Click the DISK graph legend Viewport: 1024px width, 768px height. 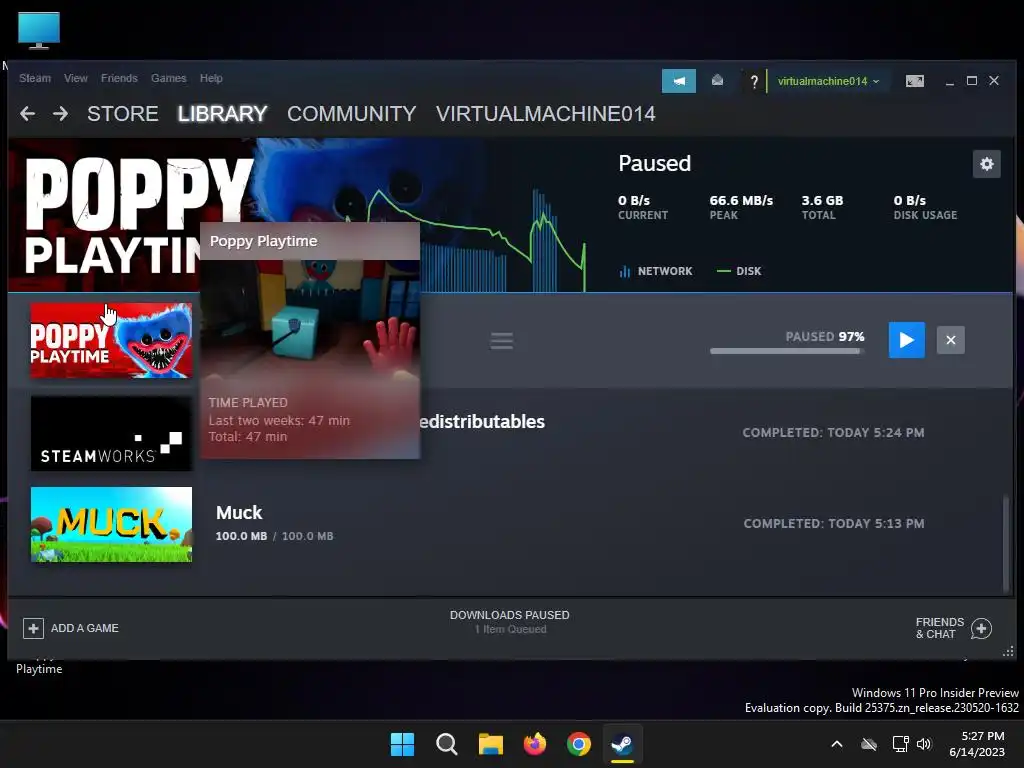click(739, 271)
